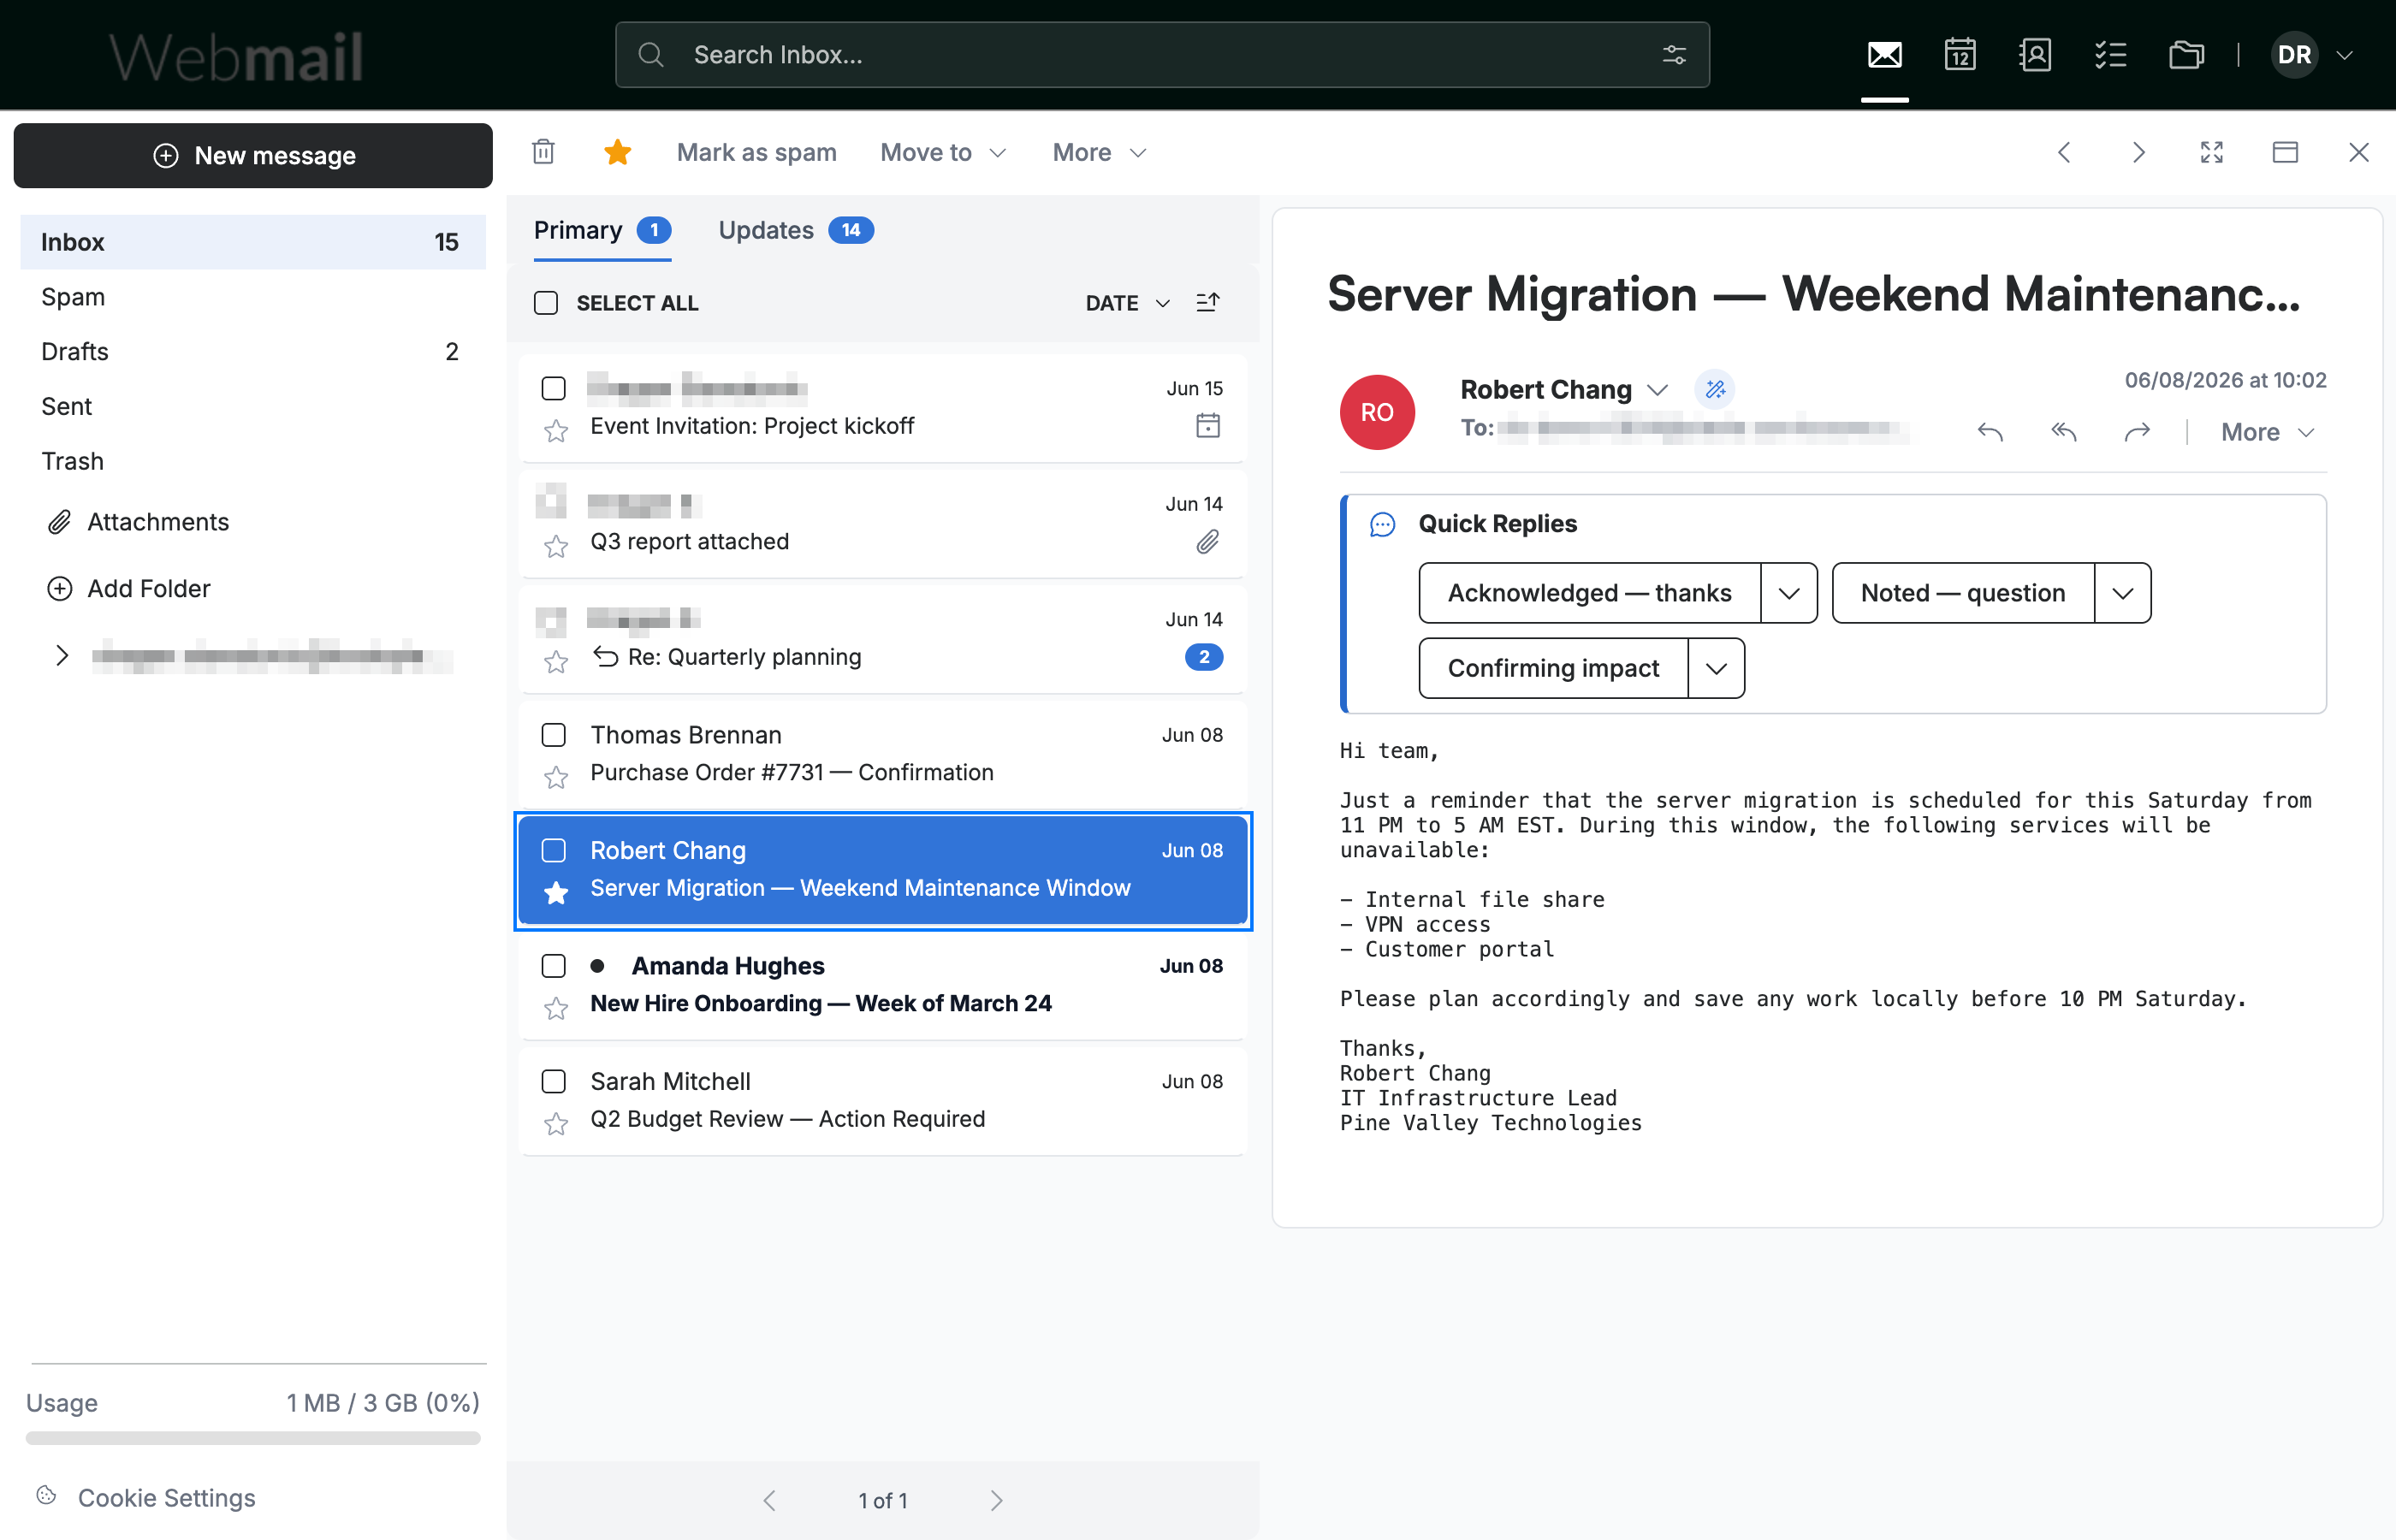Open Attachments folder in sidebar
Viewport: 2396px width, 1540px height.
point(138,522)
